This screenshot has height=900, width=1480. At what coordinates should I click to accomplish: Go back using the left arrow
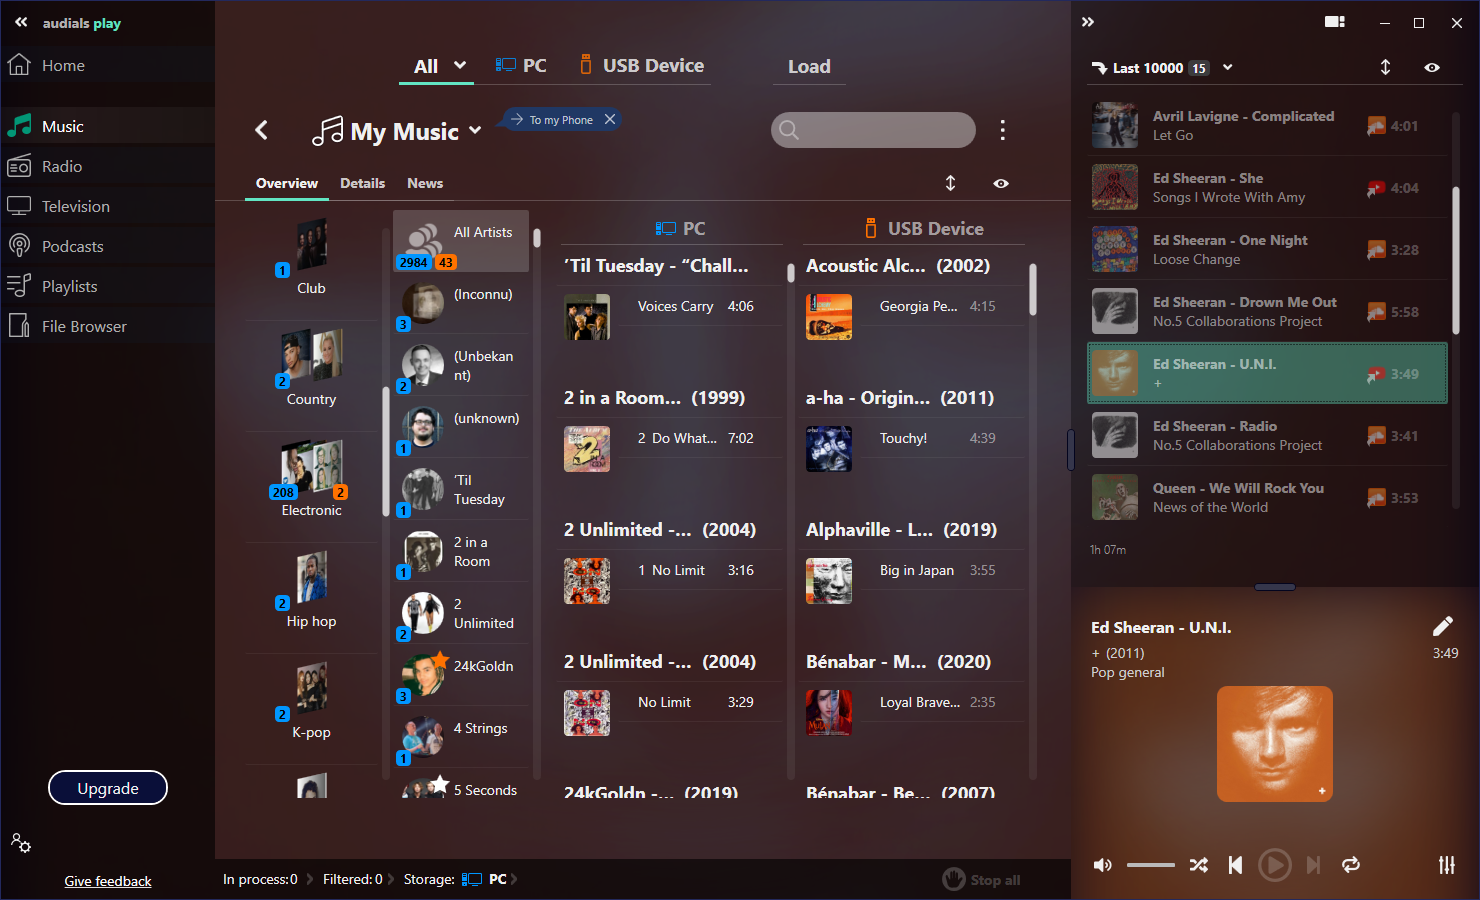[x=262, y=130]
